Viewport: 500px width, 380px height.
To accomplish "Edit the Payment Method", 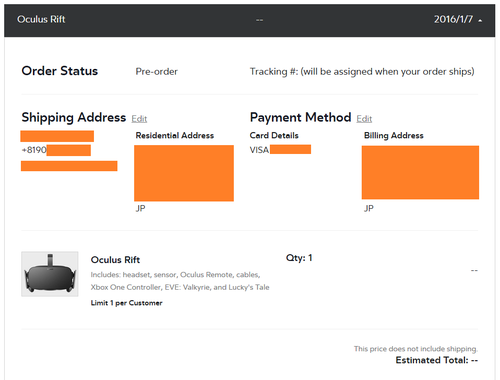I will 364,119.
